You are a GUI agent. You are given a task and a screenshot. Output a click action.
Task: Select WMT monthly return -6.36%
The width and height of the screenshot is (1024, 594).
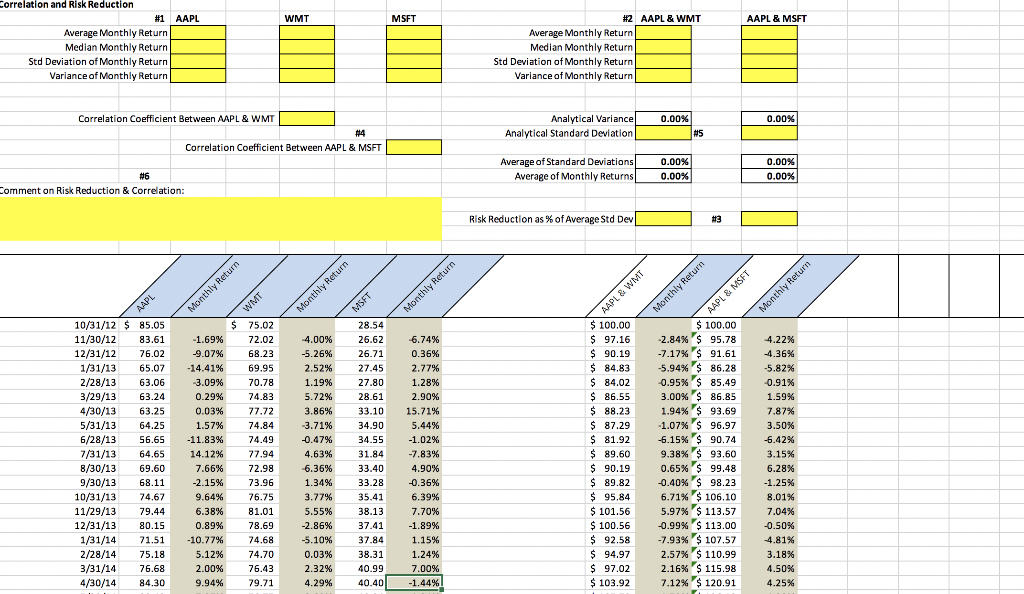tap(307, 469)
